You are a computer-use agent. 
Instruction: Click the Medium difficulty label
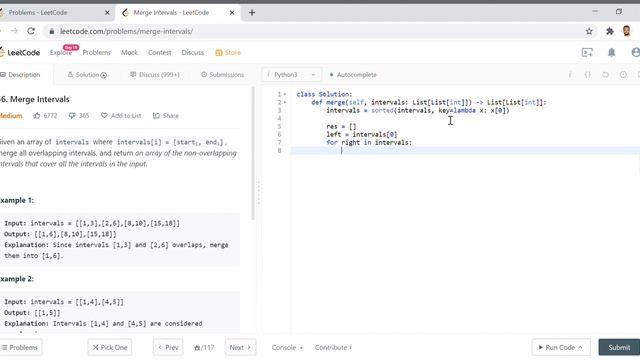coord(11,116)
